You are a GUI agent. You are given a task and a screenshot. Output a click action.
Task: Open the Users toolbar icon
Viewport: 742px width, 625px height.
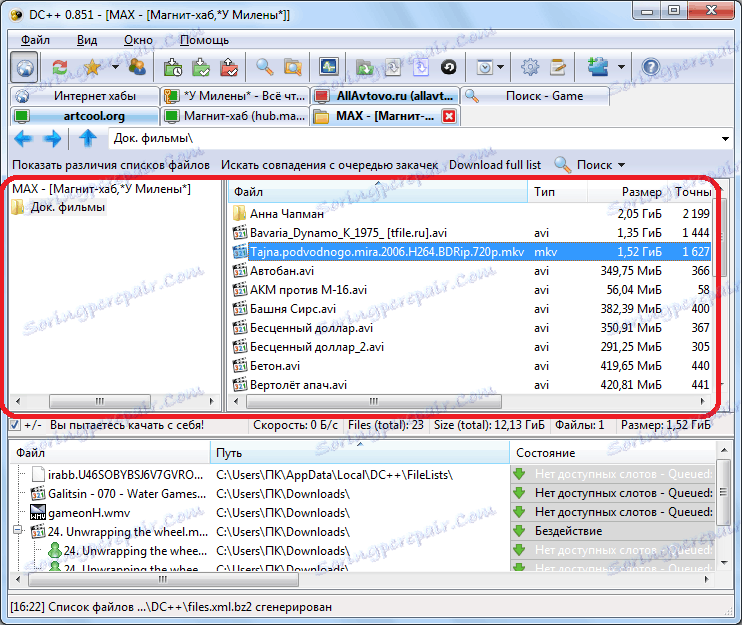coord(137,68)
